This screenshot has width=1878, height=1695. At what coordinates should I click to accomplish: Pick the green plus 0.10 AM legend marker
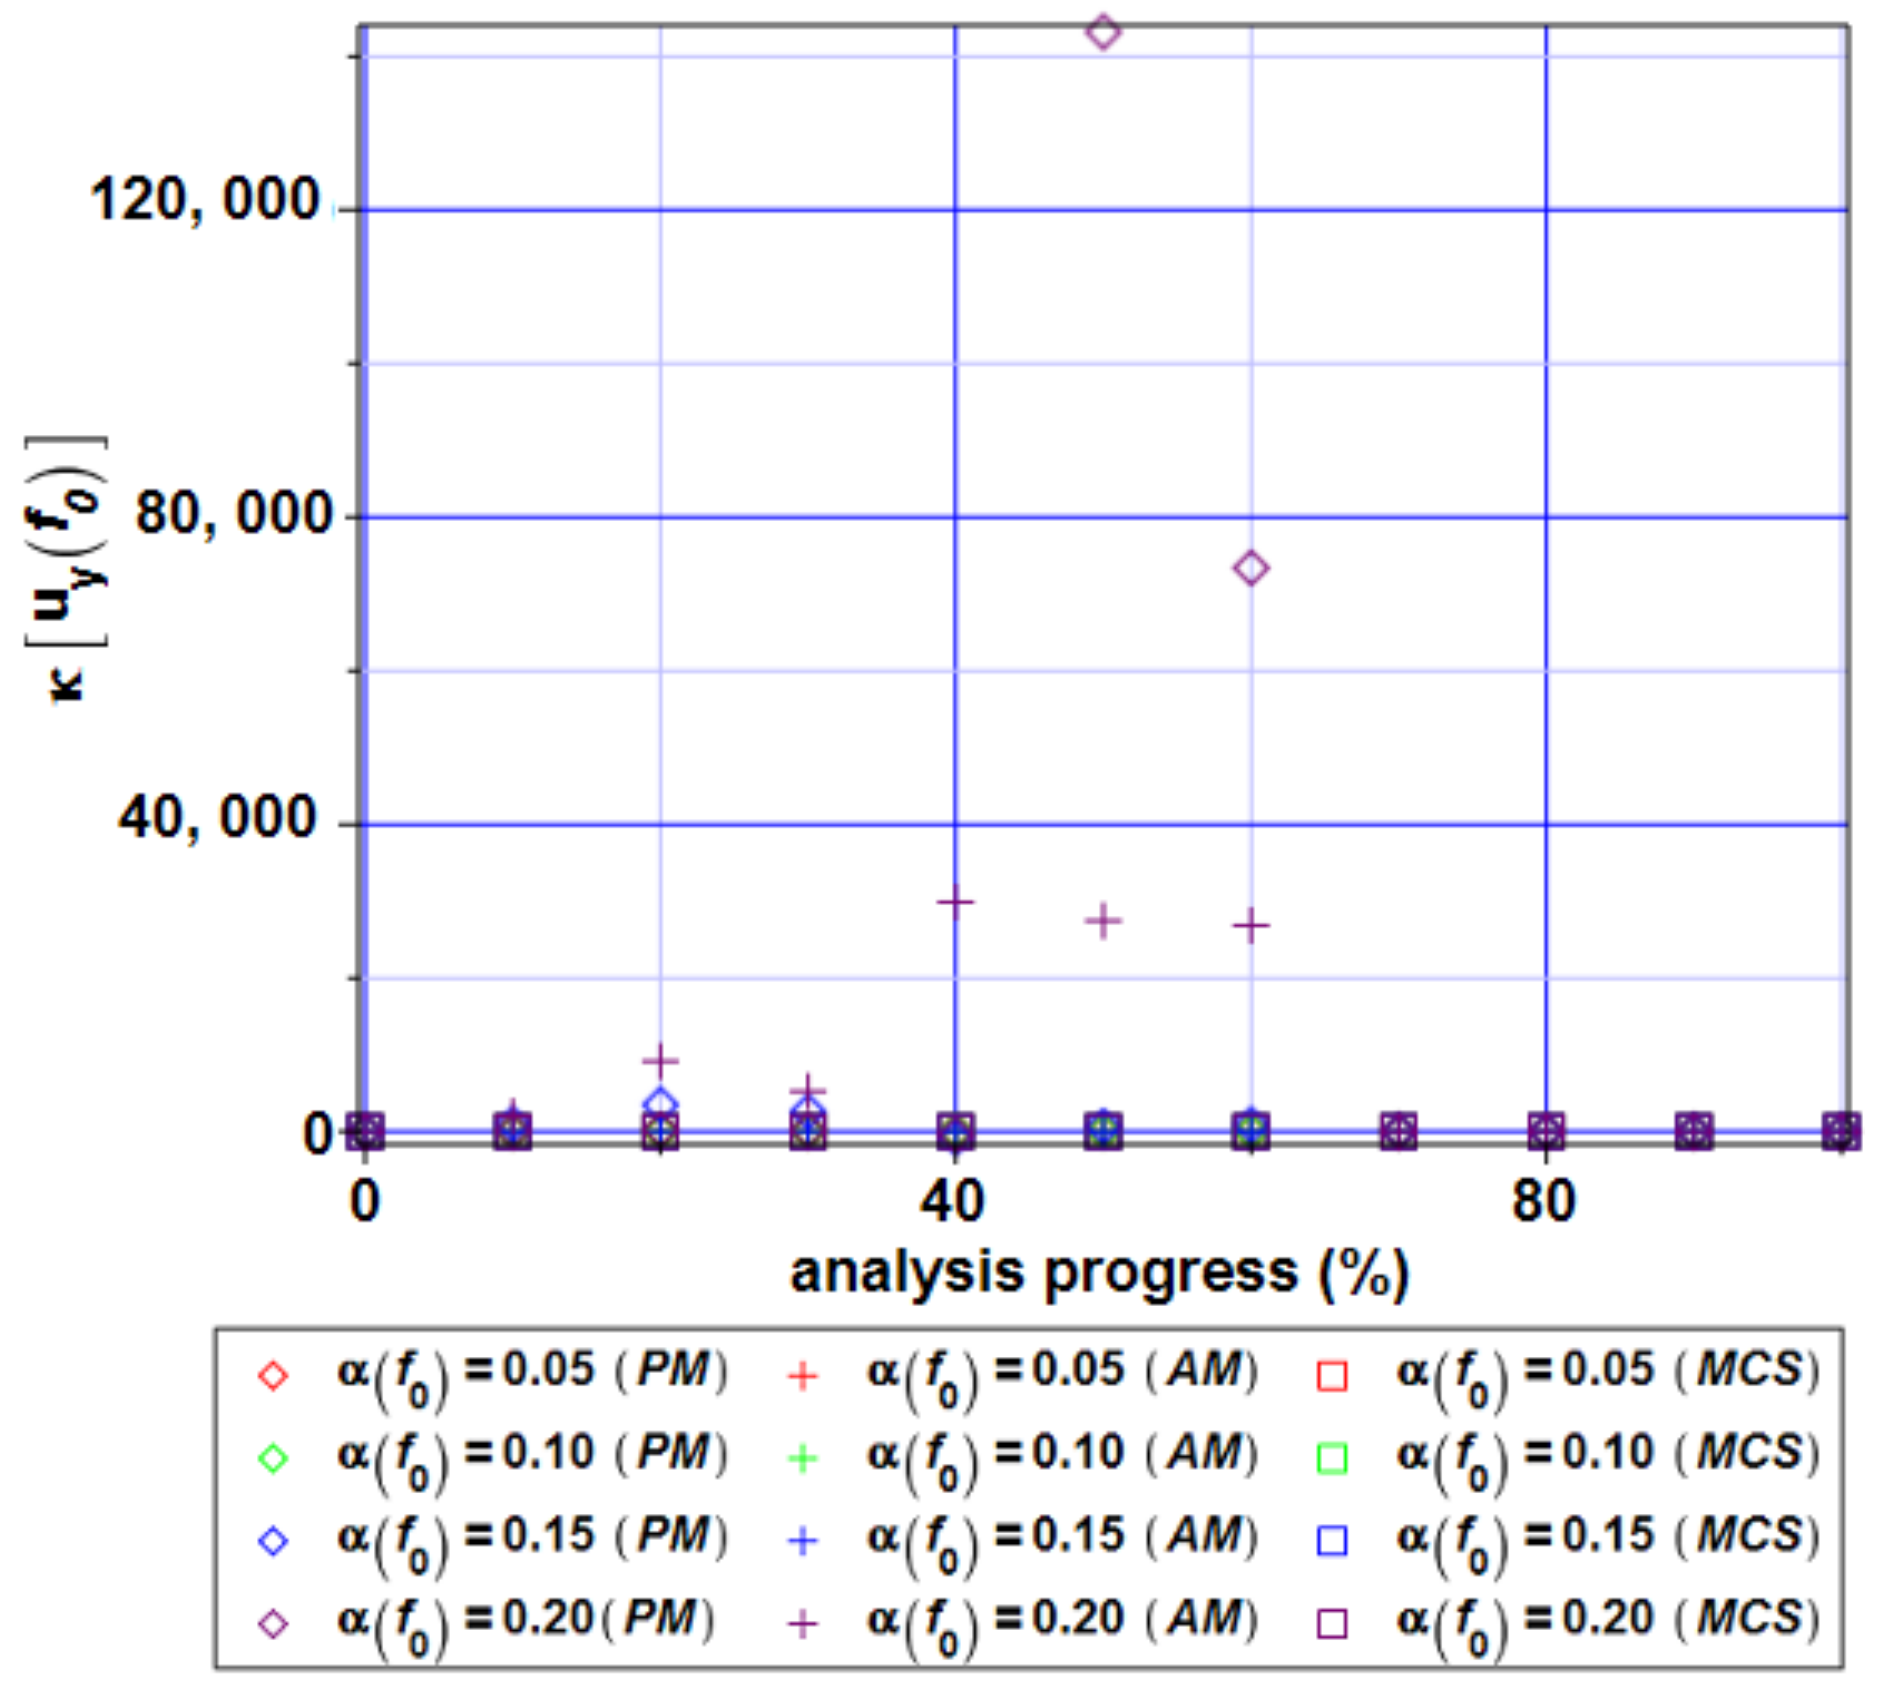coord(802,1459)
